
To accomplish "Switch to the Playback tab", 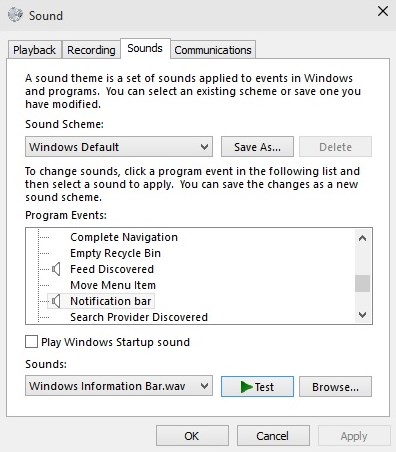I will (x=34, y=50).
